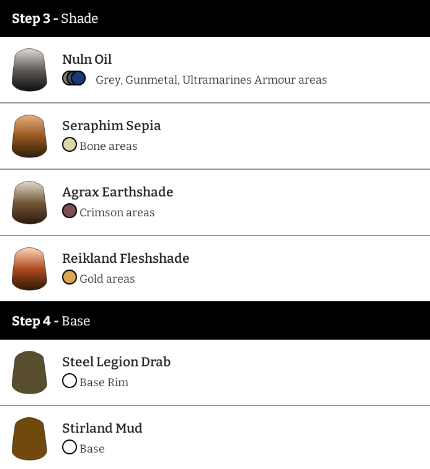Select the crimson swatch circle
430x469 pixels.
[x=69, y=211]
